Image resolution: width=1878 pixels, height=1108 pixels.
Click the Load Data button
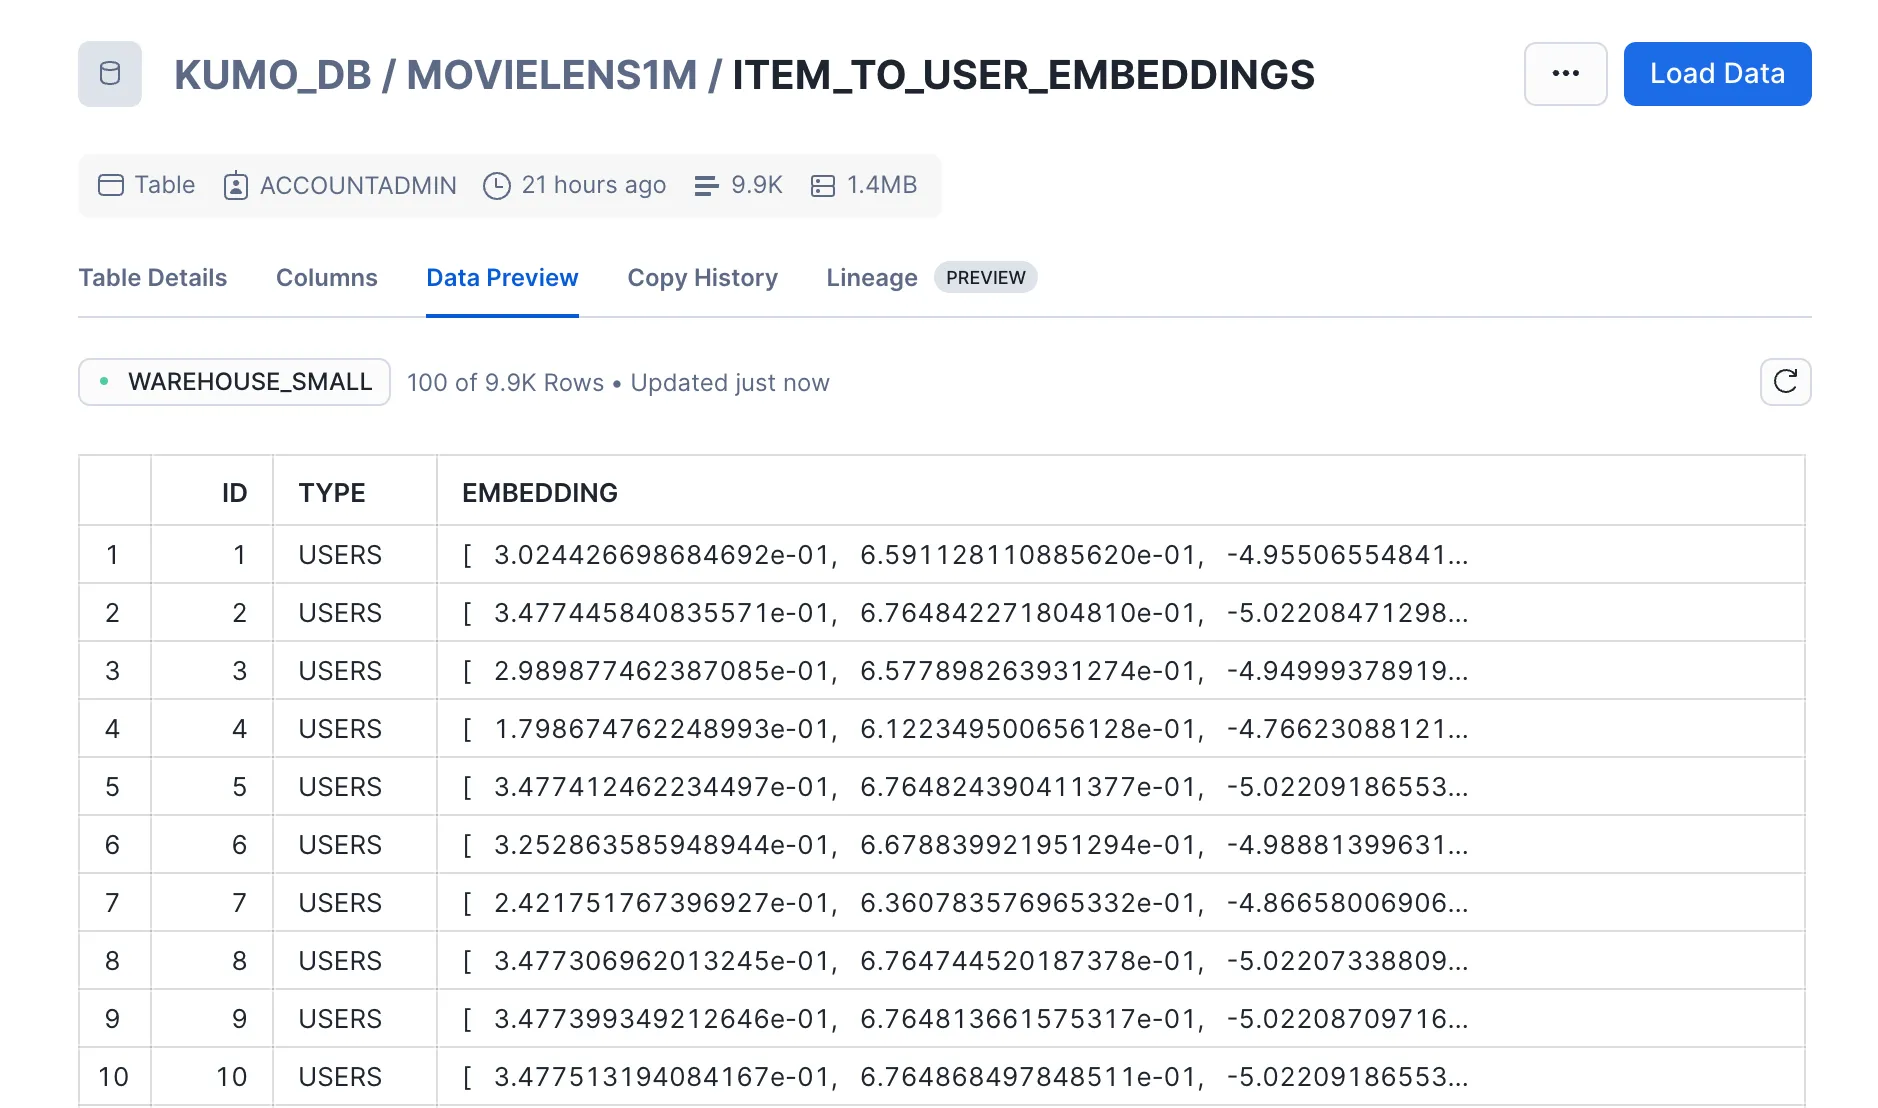point(1717,74)
